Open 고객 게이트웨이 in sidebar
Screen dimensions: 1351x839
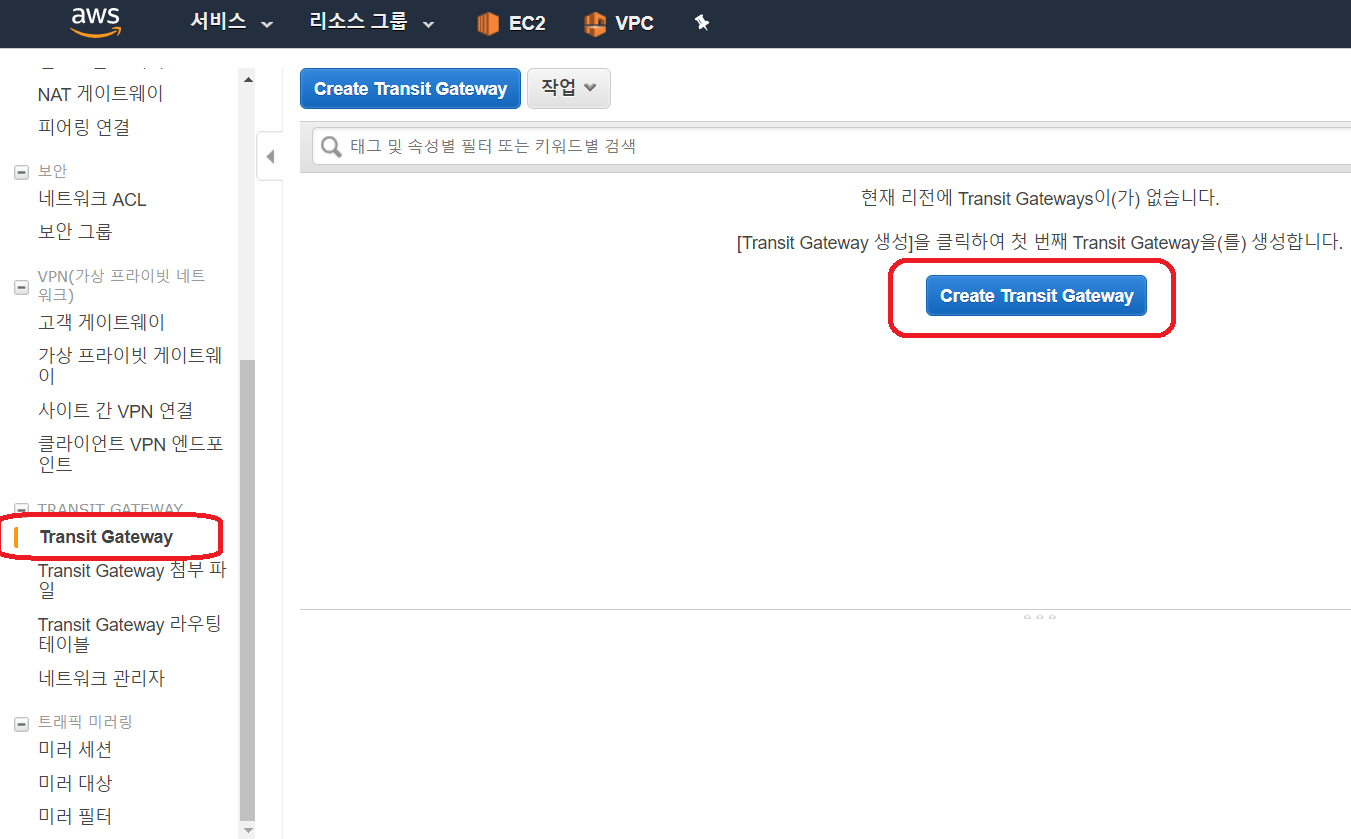[x=101, y=323]
